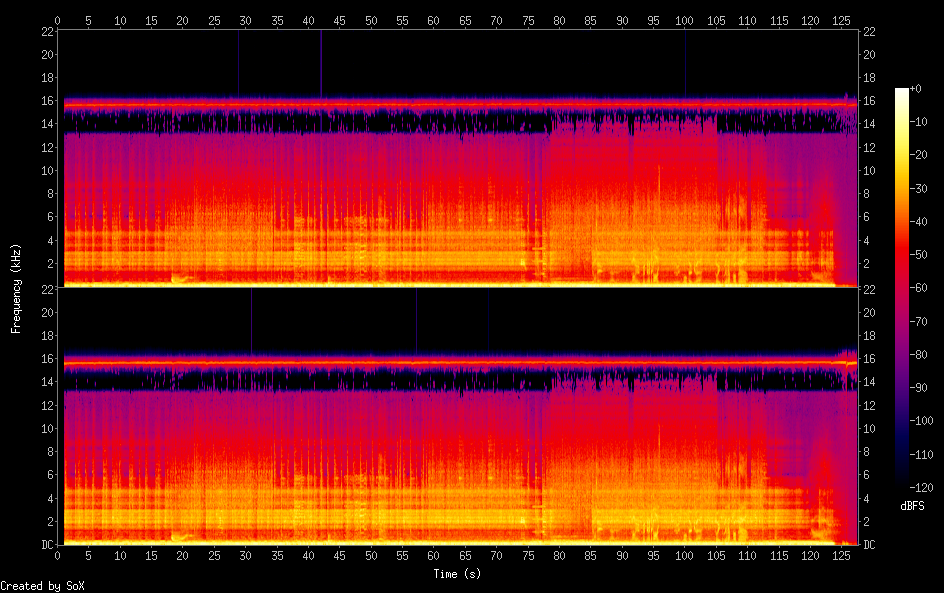Click the 'Time (s)' axis title

tap(457, 574)
